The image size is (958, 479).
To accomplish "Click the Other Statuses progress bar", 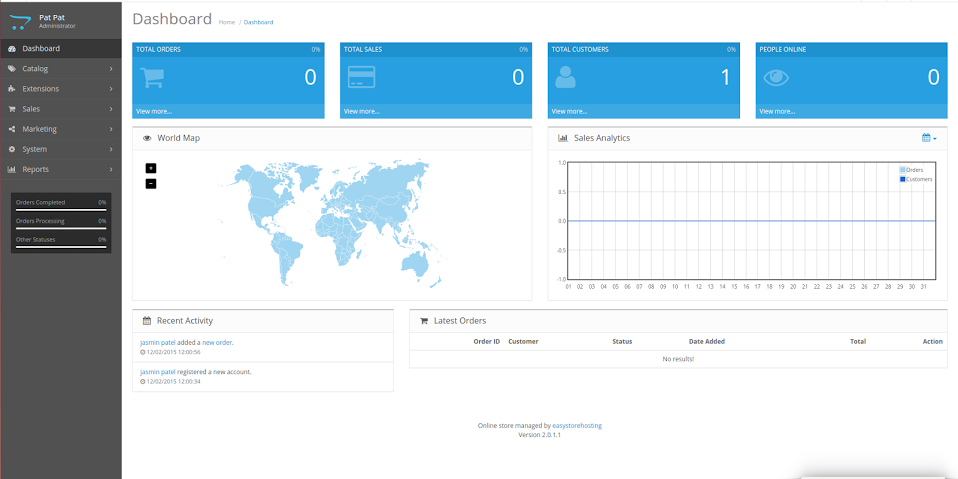I will [x=61, y=247].
